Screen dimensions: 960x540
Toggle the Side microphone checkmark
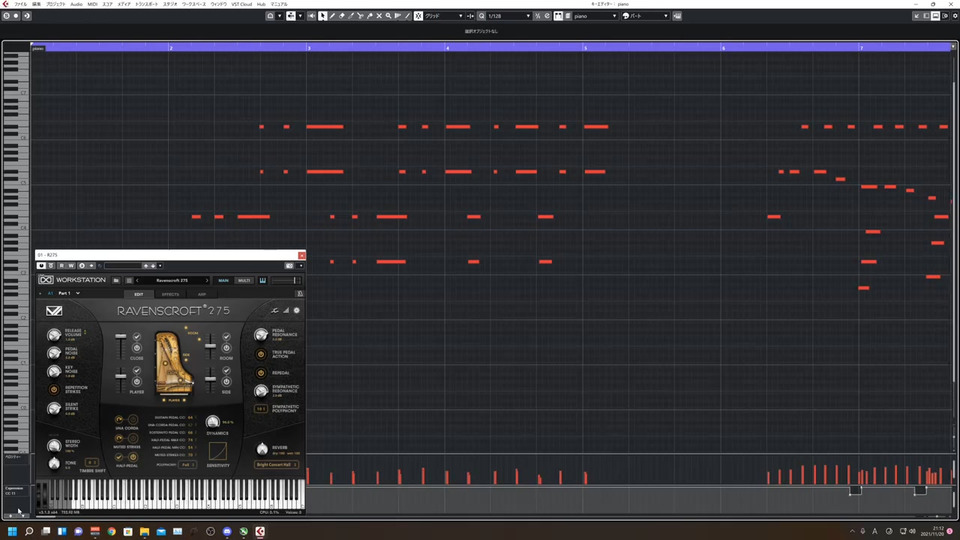tap(227, 370)
